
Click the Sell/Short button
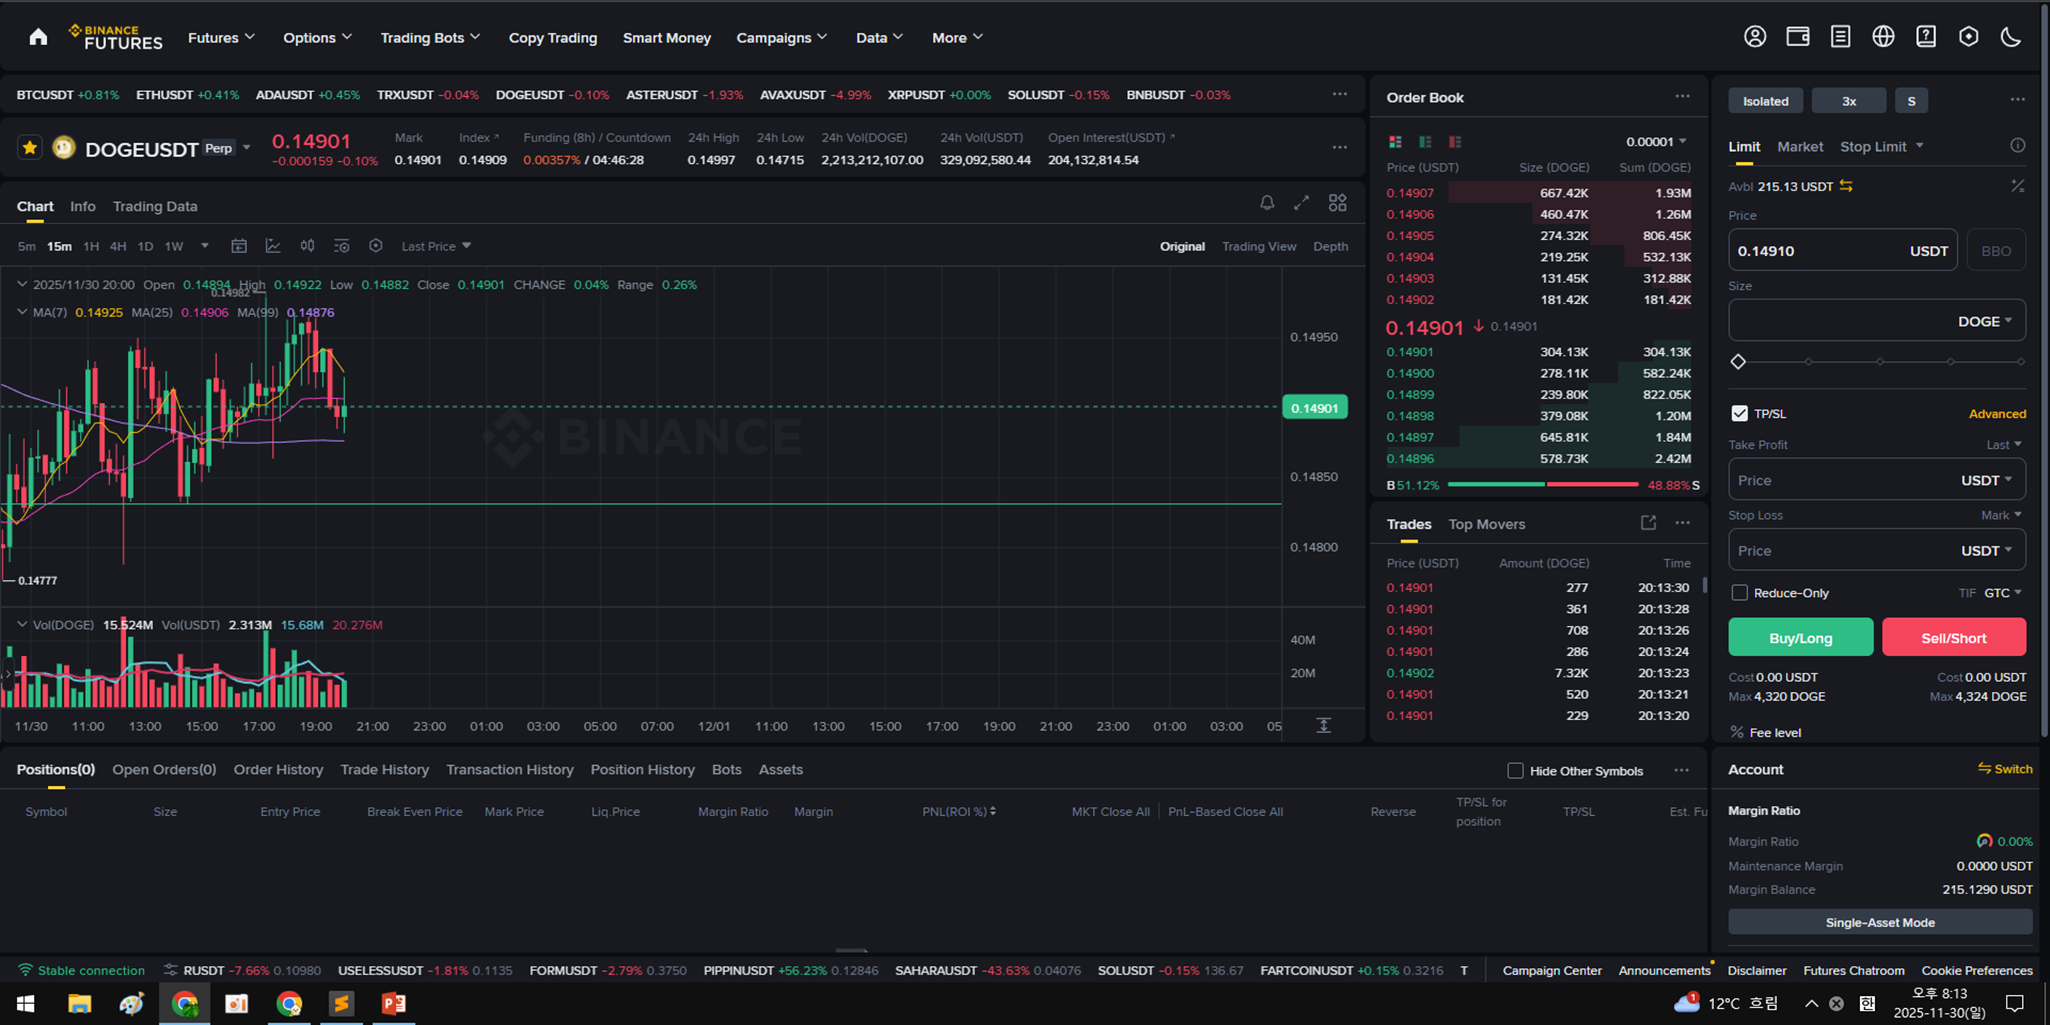(x=1954, y=637)
